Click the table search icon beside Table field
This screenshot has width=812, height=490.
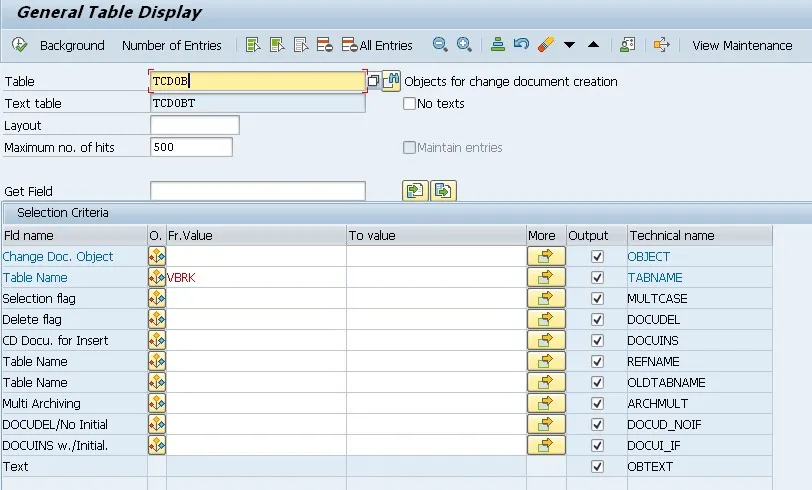[392, 81]
